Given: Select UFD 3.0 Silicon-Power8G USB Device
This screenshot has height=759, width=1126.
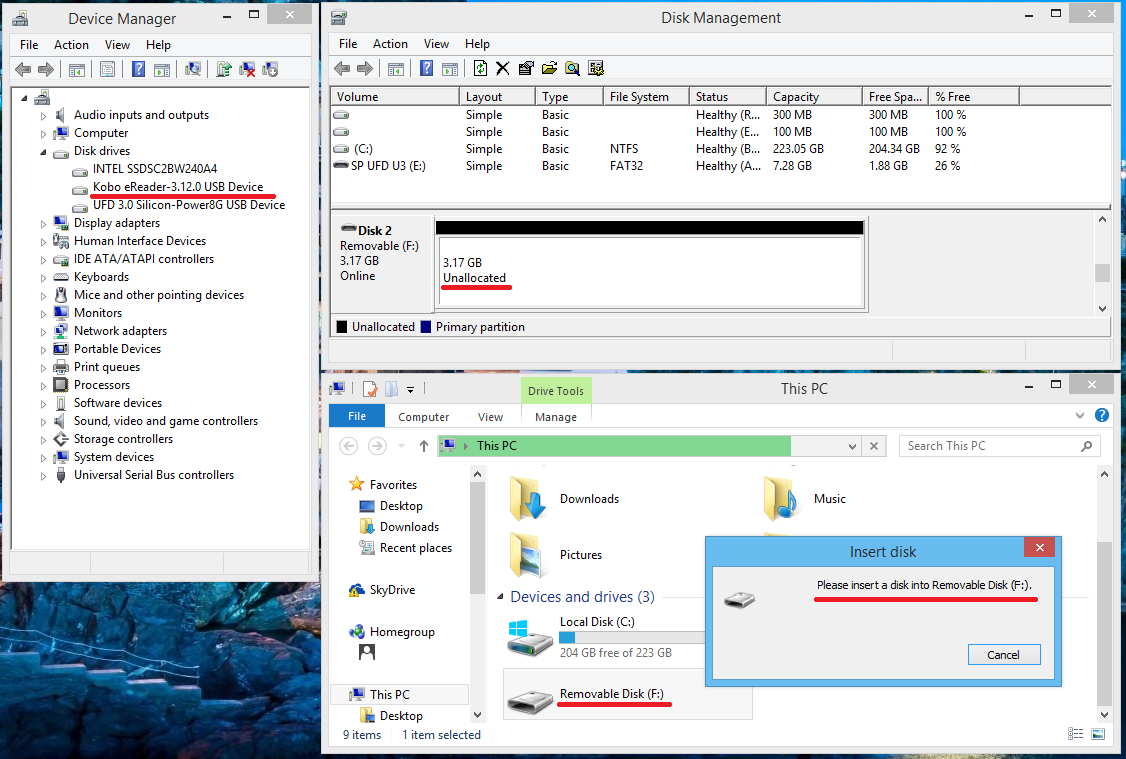Looking at the screenshot, I should (189, 205).
